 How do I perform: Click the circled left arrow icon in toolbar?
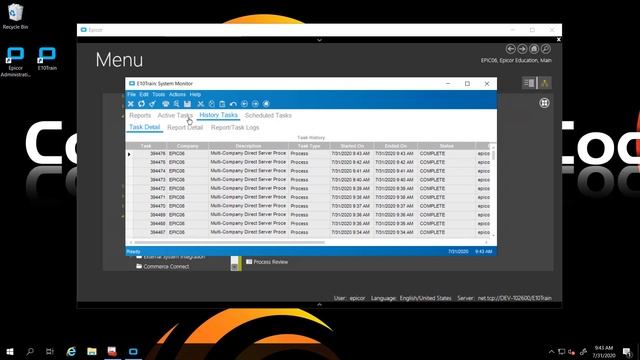[x=244, y=104]
